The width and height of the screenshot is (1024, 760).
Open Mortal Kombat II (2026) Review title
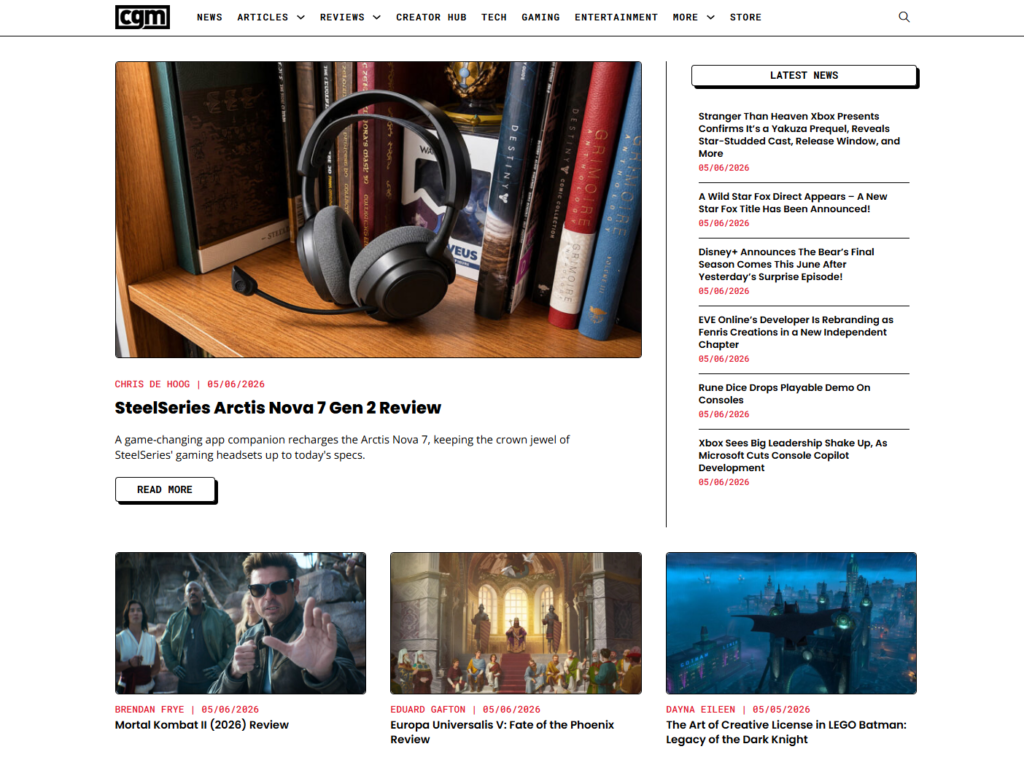click(x=202, y=725)
